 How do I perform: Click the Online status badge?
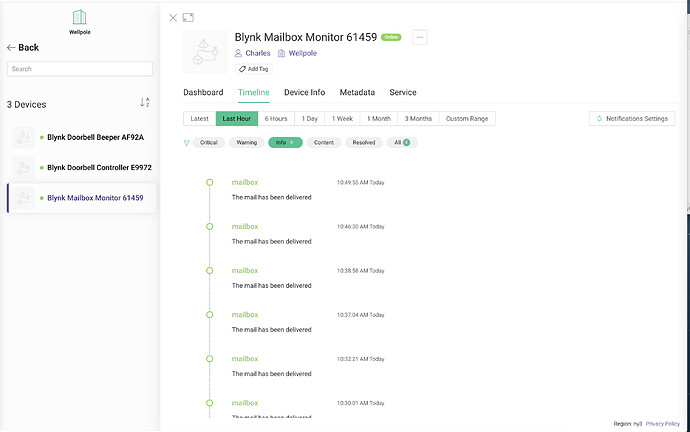(x=391, y=37)
